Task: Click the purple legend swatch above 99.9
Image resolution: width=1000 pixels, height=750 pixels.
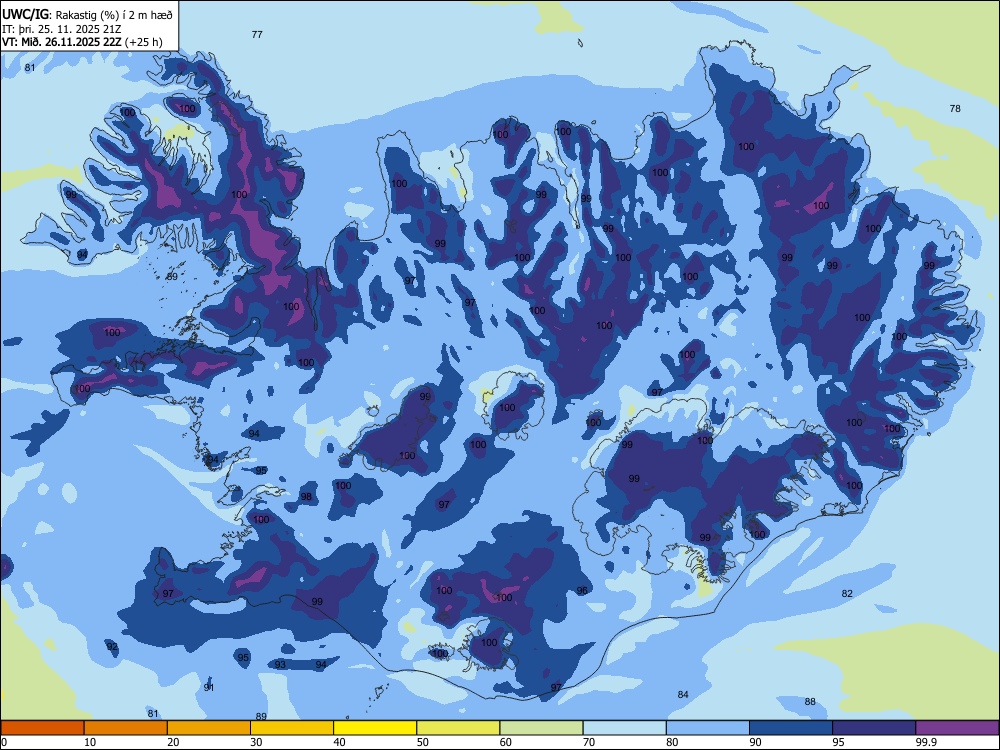Action: [x=957, y=728]
